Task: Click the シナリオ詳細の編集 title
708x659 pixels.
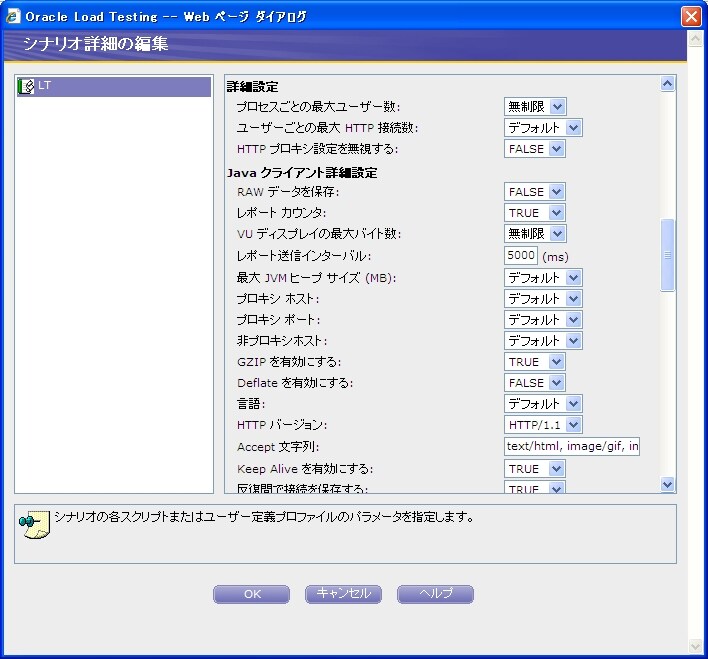Action: pyautogui.click(x=96, y=43)
